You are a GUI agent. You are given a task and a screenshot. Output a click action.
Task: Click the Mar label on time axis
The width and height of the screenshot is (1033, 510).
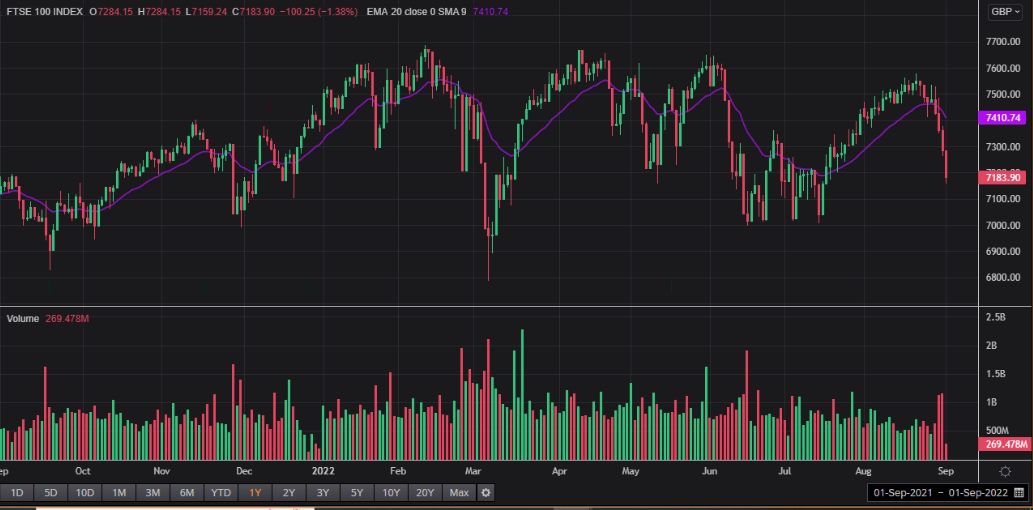coord(473,471)
